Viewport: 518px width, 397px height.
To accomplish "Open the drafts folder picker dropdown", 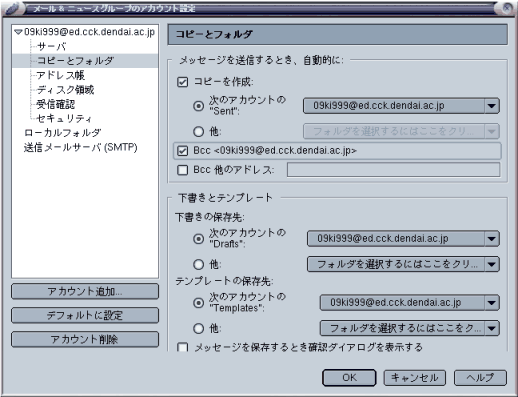I will tap(403, 264).
